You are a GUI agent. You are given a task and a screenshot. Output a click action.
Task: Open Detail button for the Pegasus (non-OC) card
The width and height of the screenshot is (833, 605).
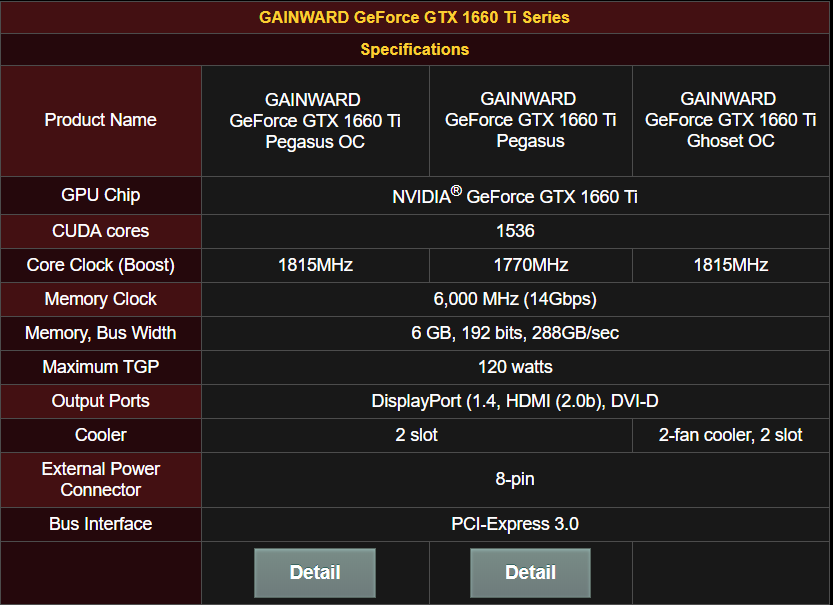530,573
